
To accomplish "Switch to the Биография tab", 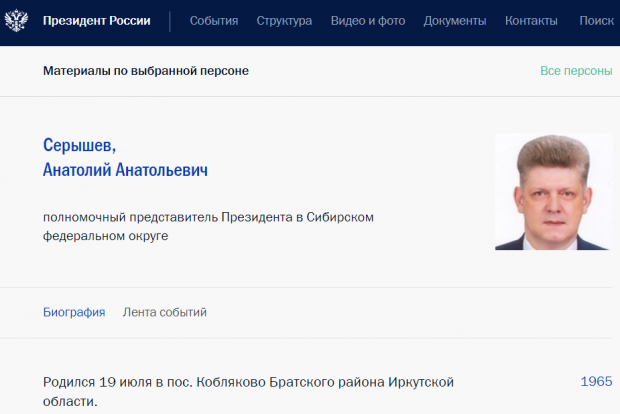I will click(74, 312).
